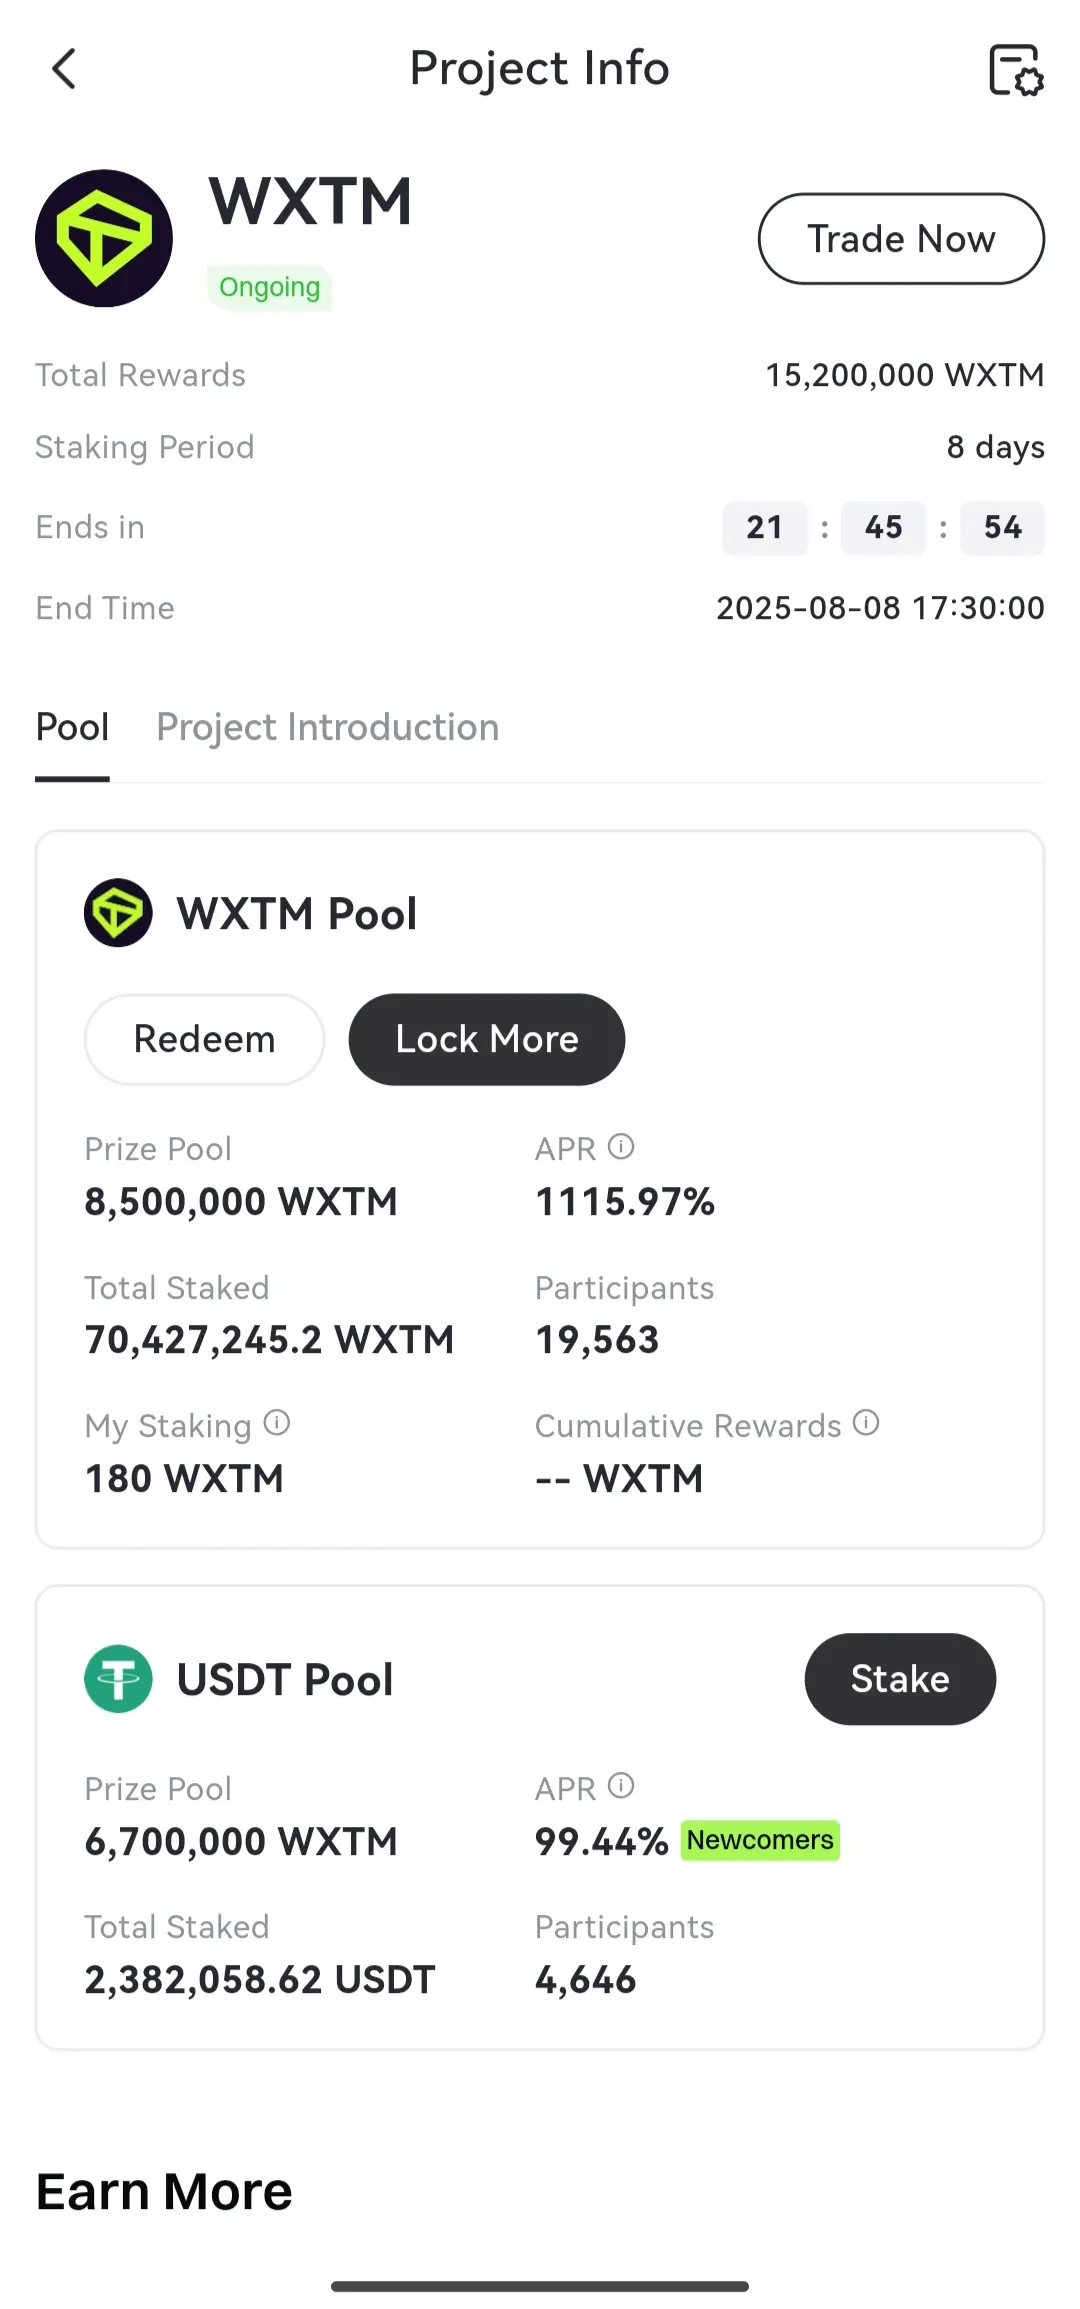
Task: Tap the Lock More button
Action: click(487, 1039)
